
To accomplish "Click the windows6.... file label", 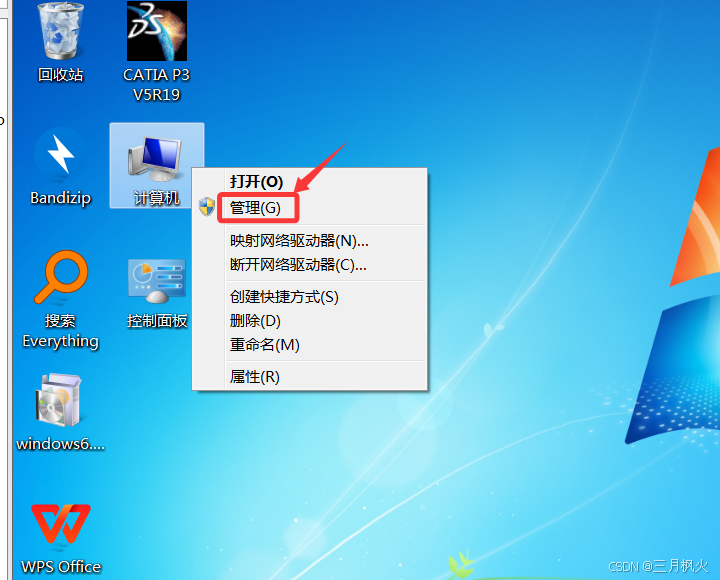I will [61, 444].
